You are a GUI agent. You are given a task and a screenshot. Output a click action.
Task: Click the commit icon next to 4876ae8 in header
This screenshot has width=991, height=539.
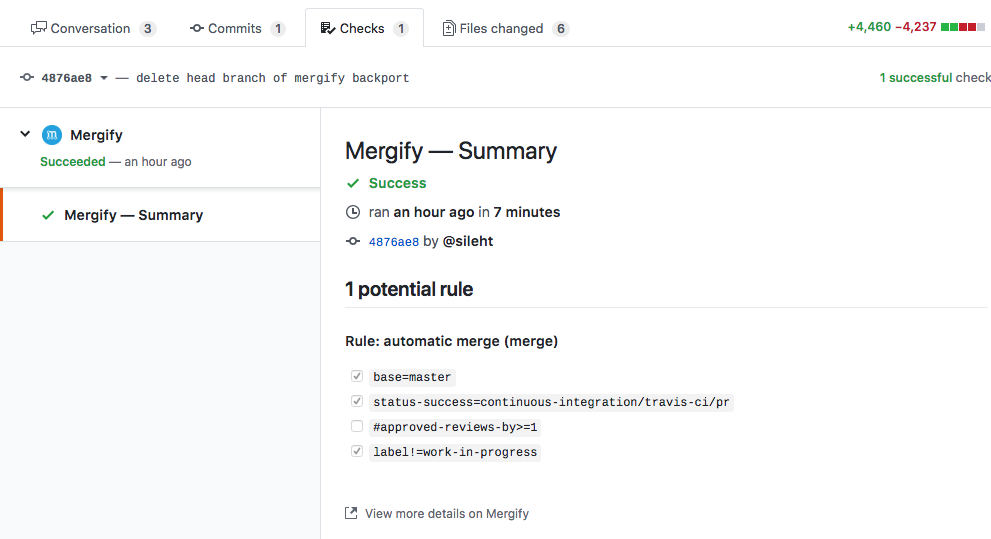click(x=27, y=77)
